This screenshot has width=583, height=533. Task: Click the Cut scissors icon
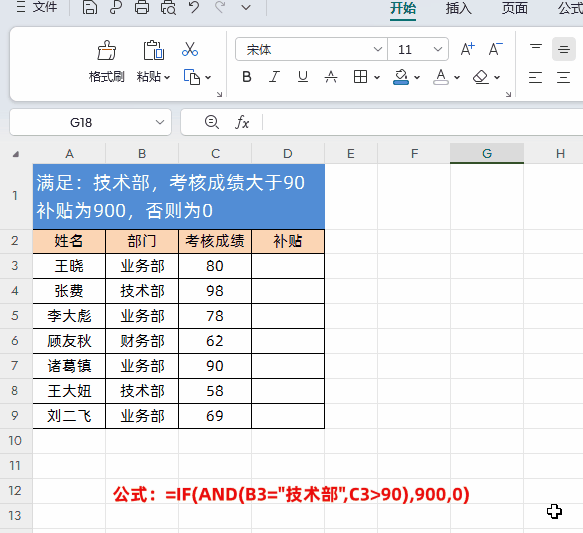pos(190,49)
